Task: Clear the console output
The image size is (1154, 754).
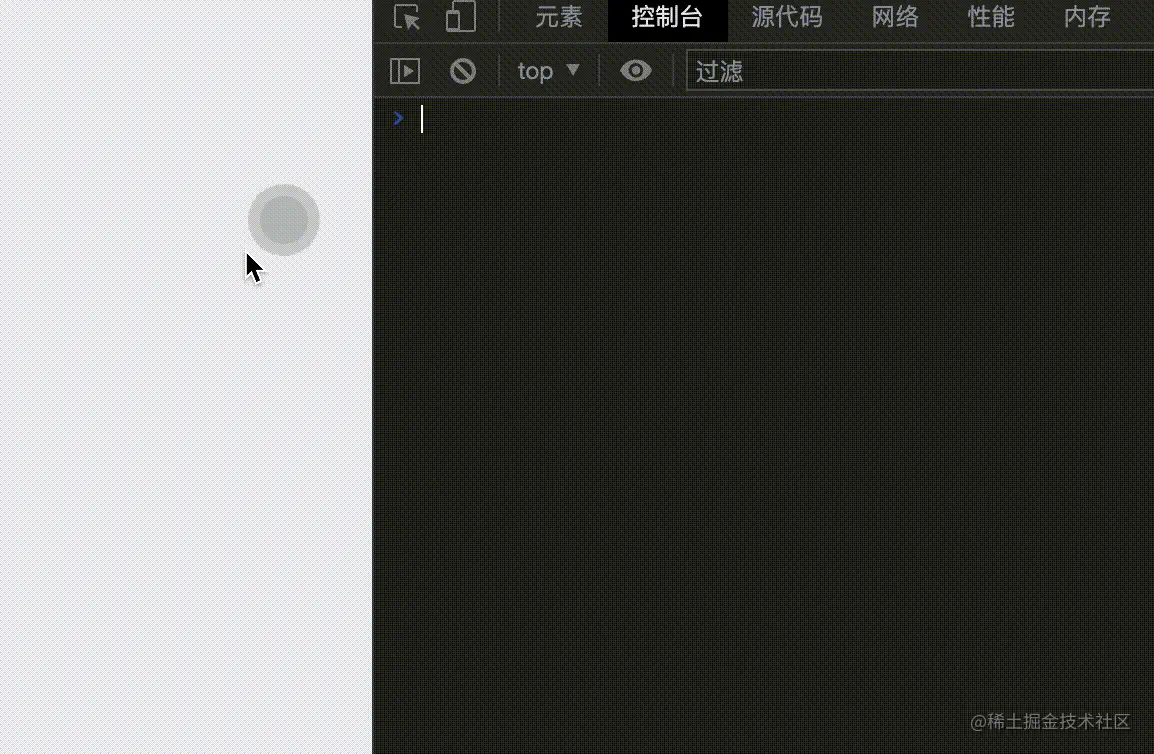Action: 462,70
